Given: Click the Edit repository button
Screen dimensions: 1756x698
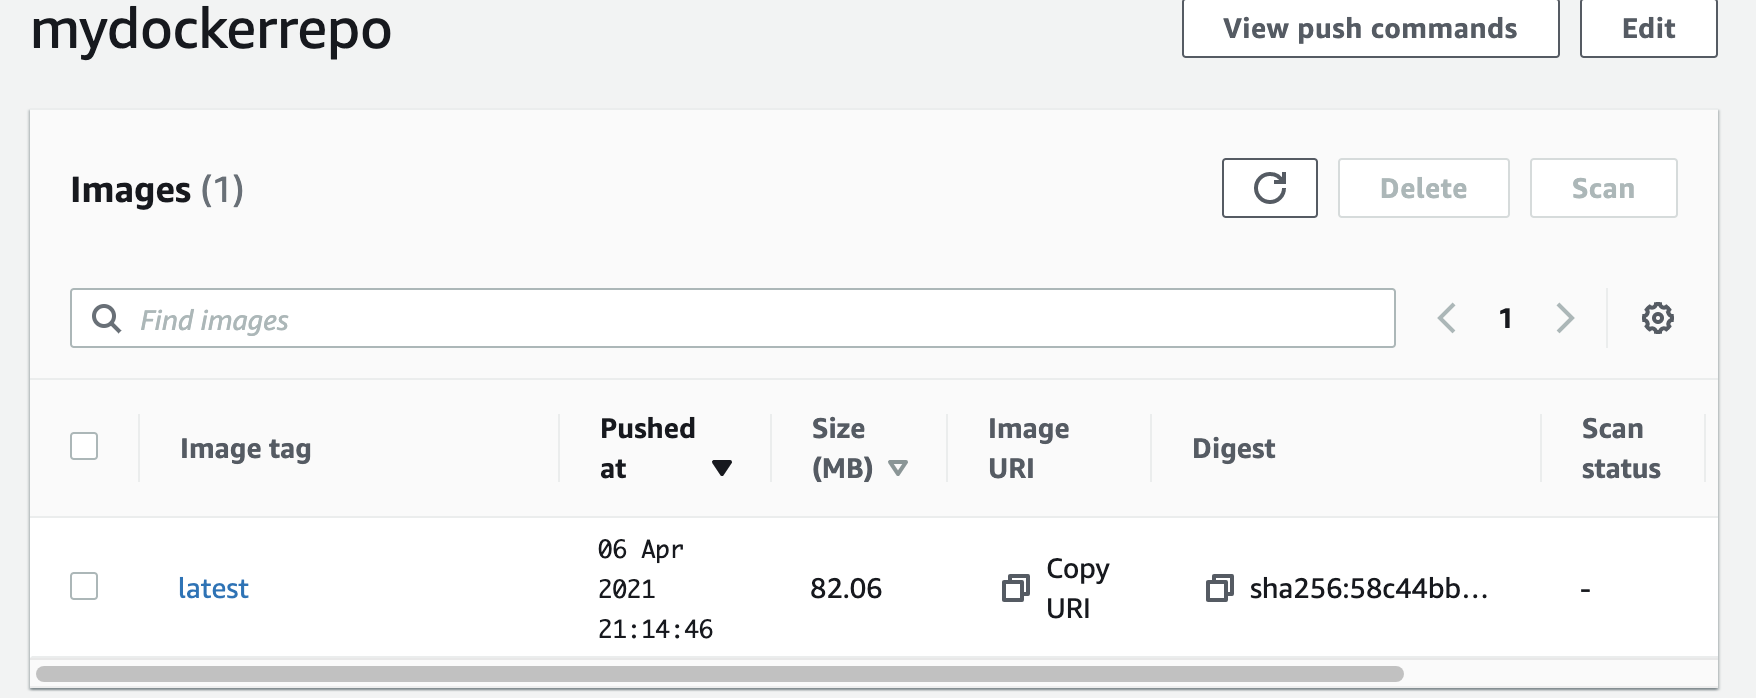Looking at the screenshot, I should [1648, 28].
